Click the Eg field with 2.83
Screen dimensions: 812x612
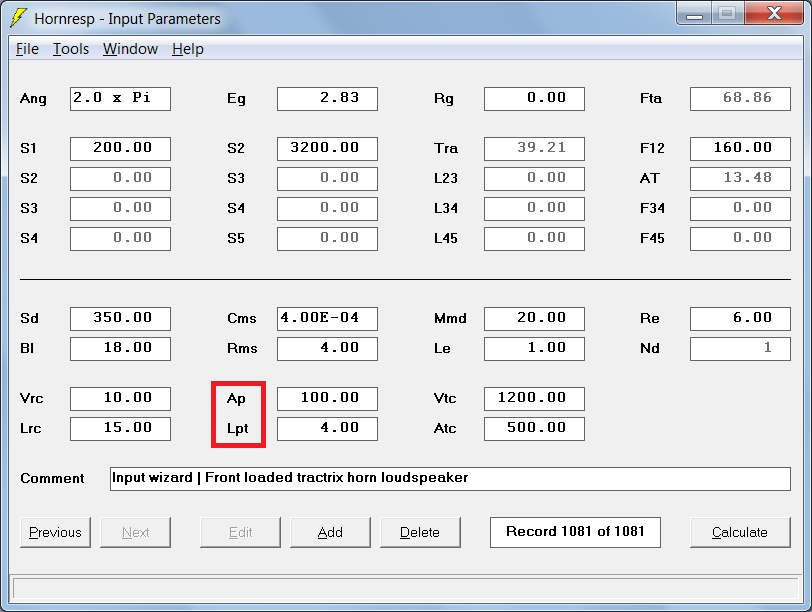(327, 99)
